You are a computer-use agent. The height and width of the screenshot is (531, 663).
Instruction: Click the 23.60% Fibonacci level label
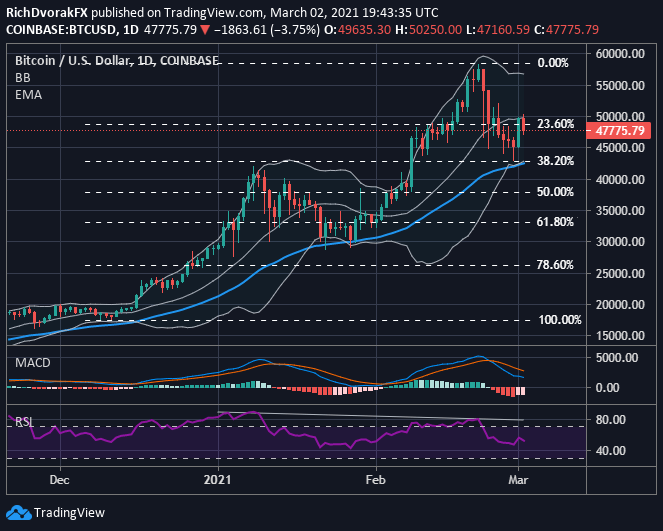pyautogui.click(x=556, y=124)
